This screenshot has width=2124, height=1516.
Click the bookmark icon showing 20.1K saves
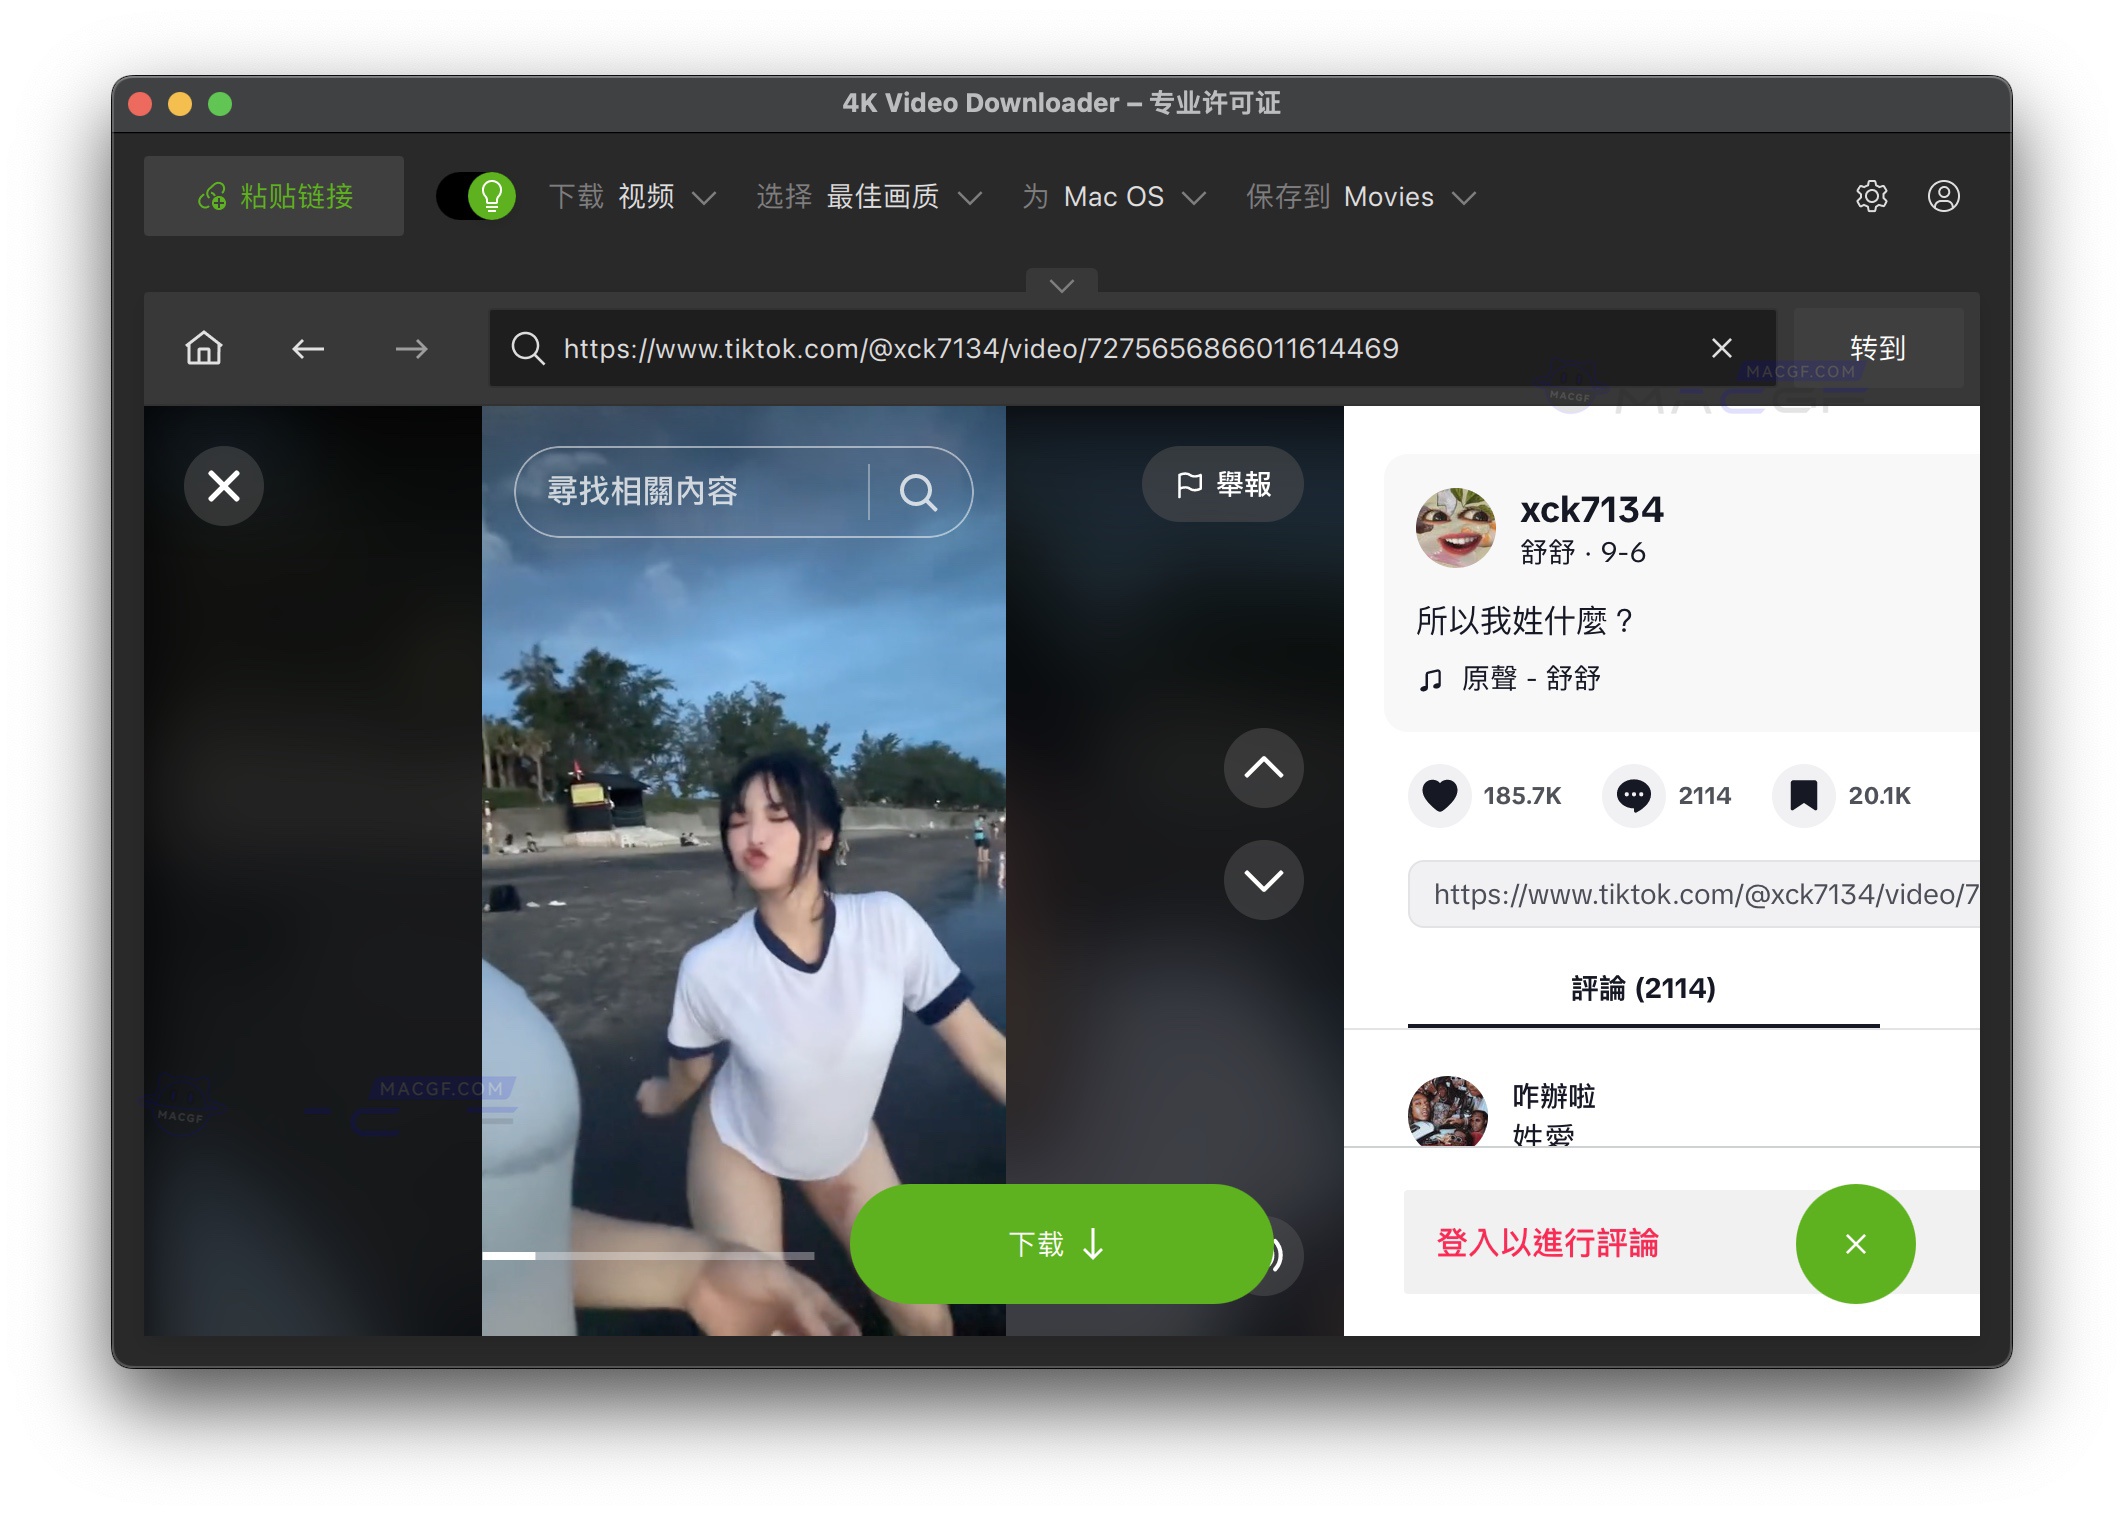tap(1803, 795)
